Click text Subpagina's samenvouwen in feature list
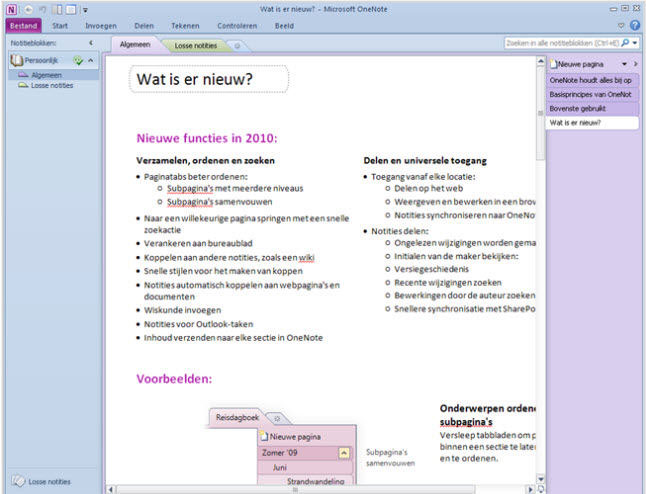The image size is (646, 494). pos(220,202)
